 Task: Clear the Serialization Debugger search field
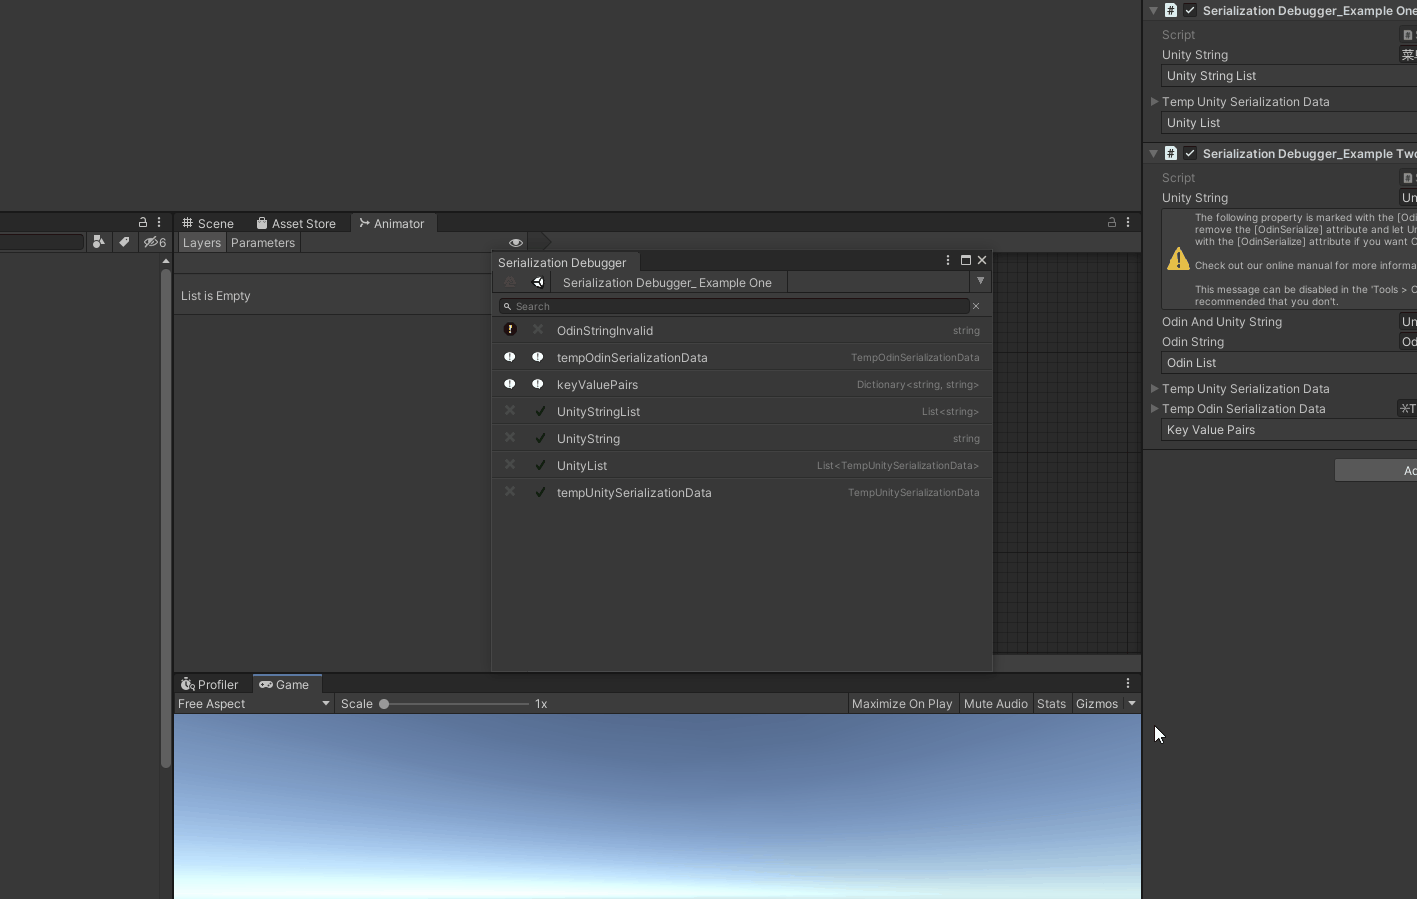pos(976,306)
